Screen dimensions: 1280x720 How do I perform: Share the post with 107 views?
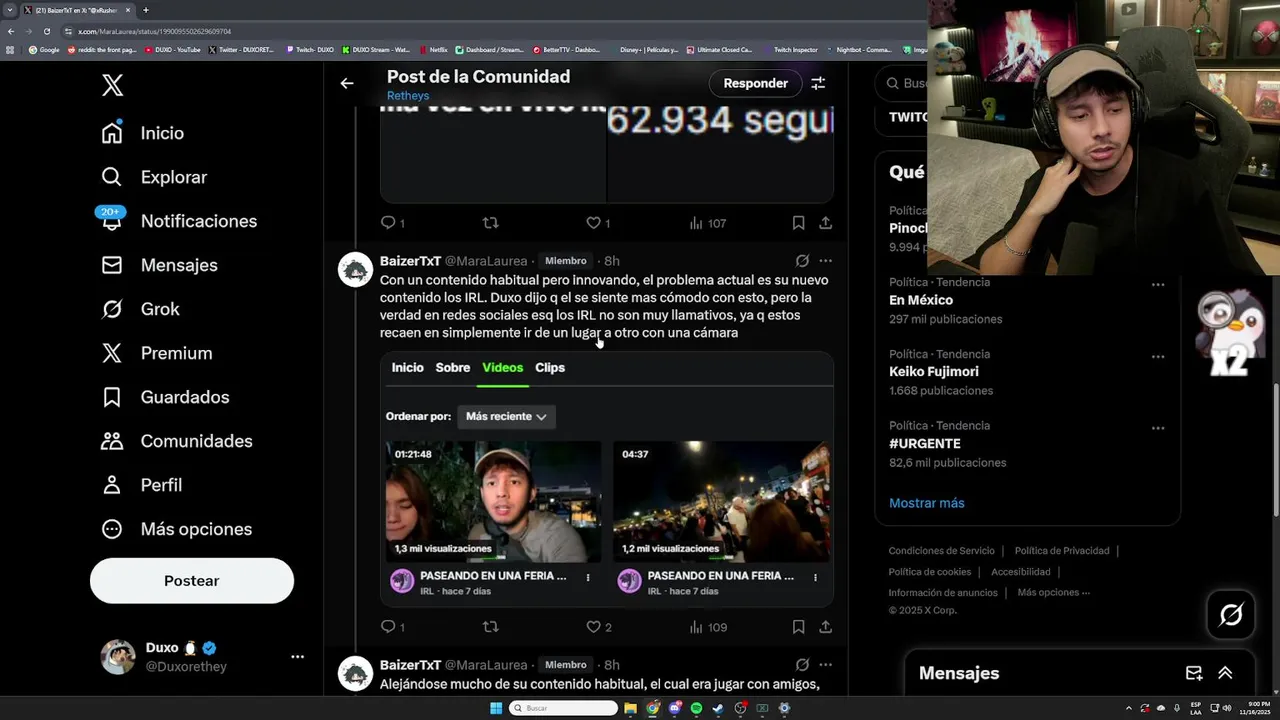tap(825, 223)
